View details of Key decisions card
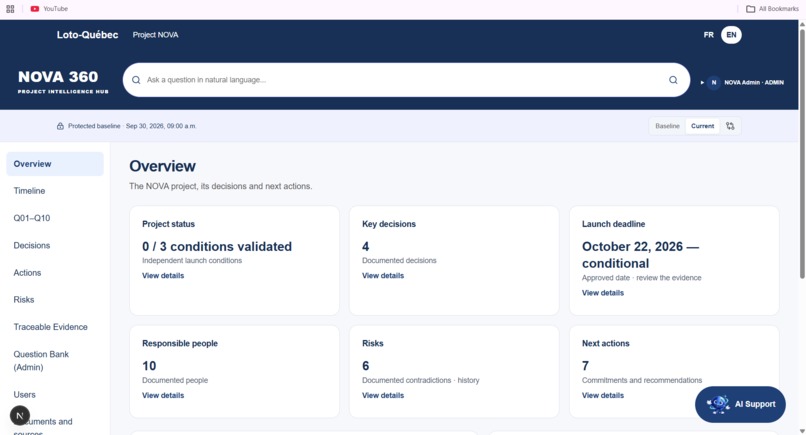Viewport: 806px width, 435px height. pos(383,276)
